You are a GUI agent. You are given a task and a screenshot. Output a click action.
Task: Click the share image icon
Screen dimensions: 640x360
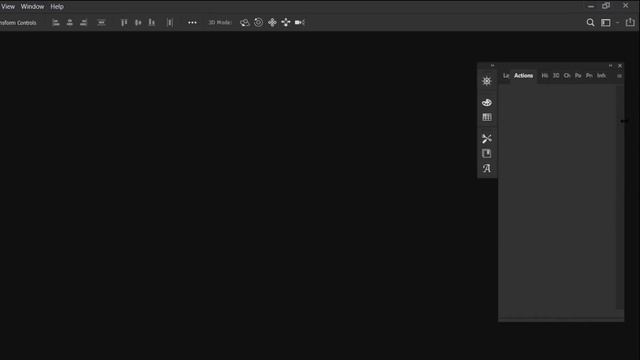pyautogui.click(x=630, y=22)
